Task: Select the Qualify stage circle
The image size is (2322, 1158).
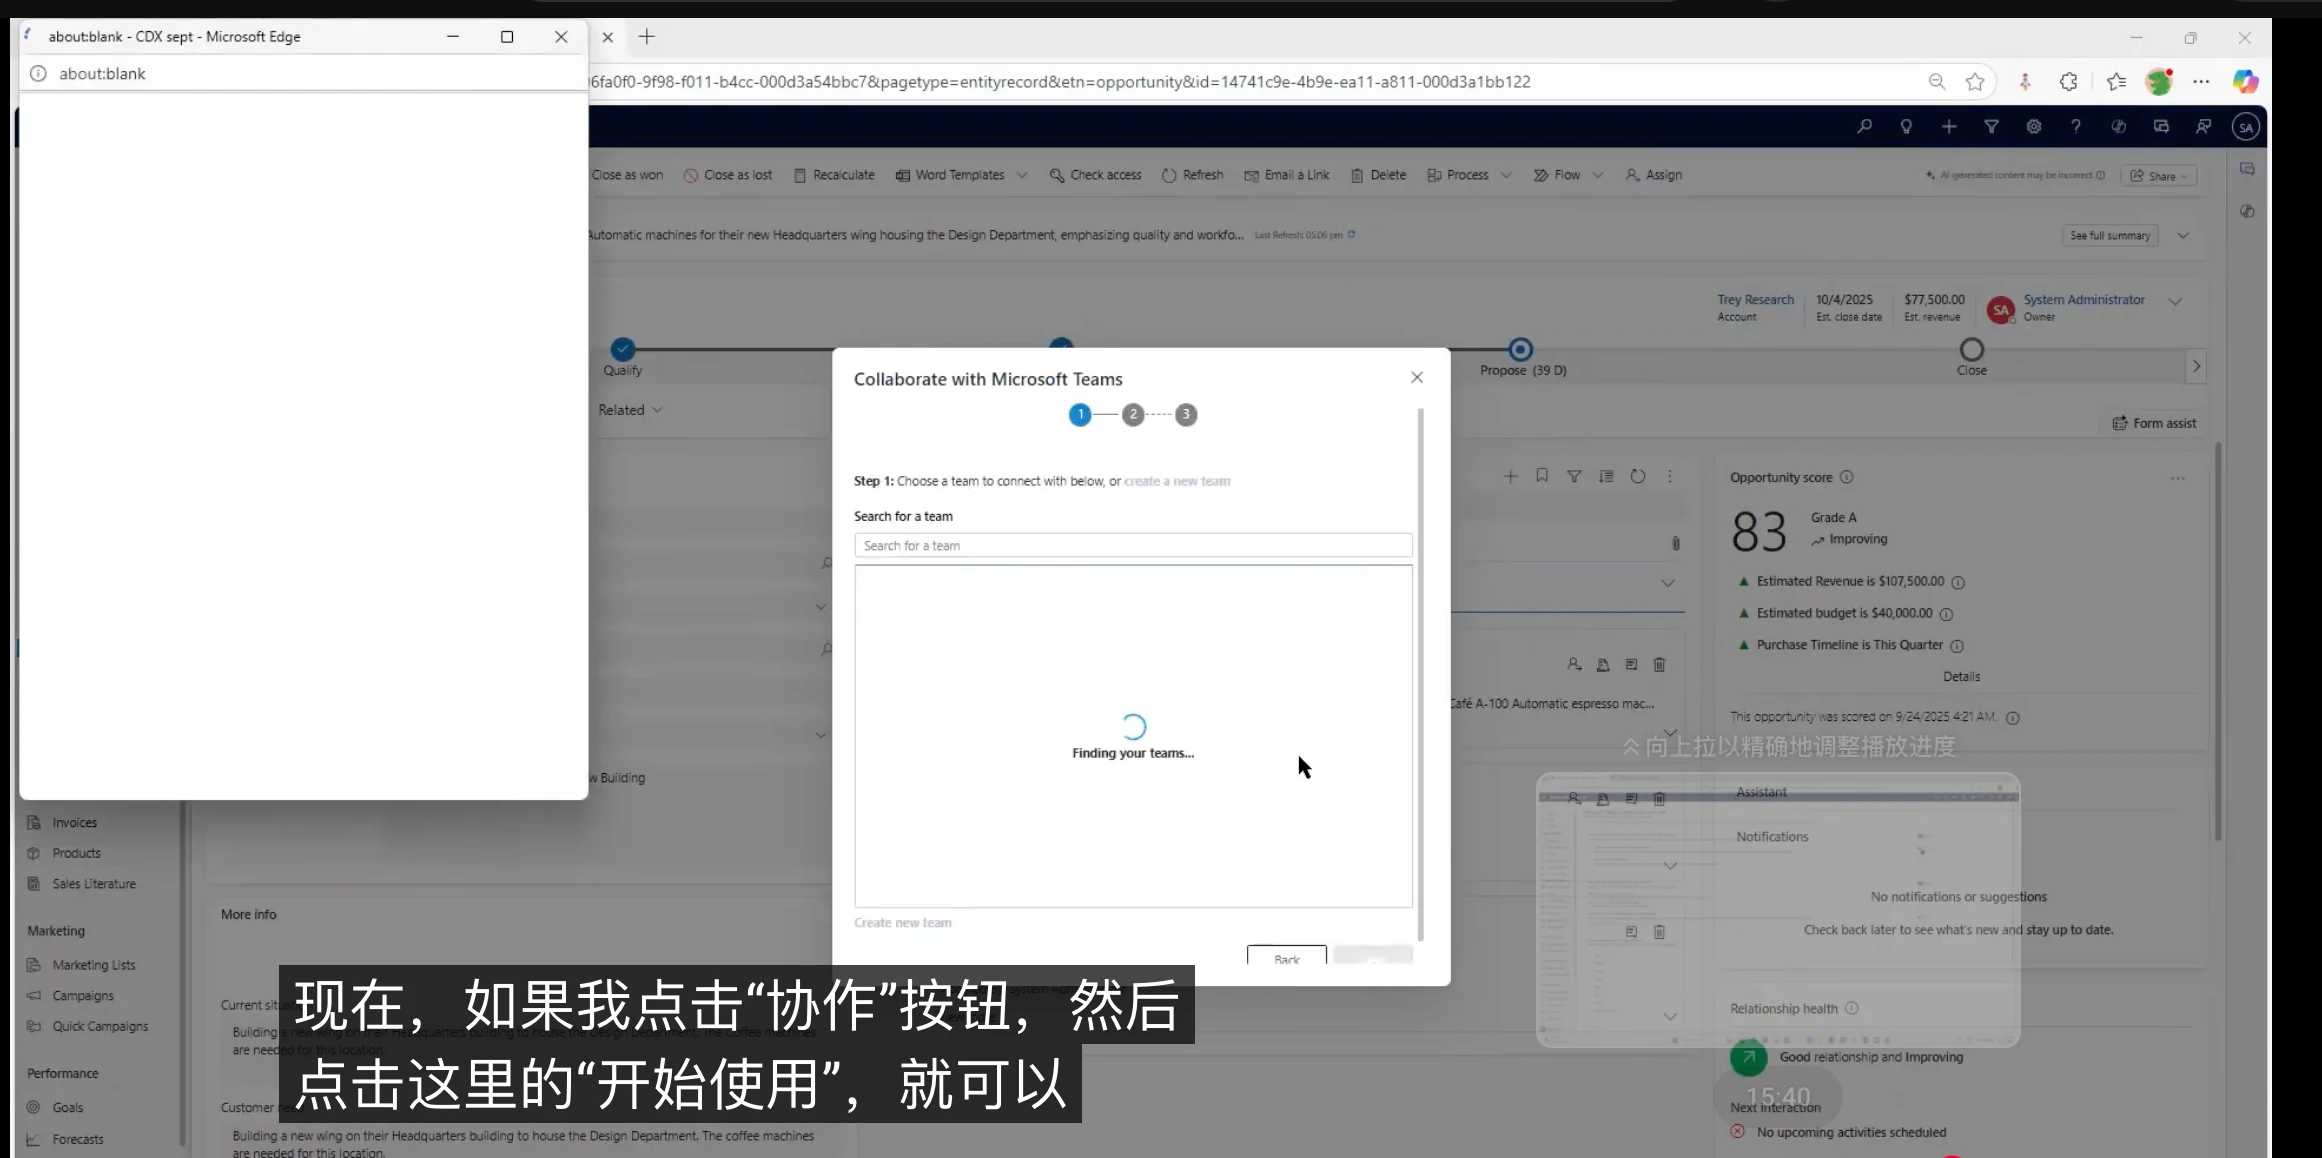Action: coord(622,349)
